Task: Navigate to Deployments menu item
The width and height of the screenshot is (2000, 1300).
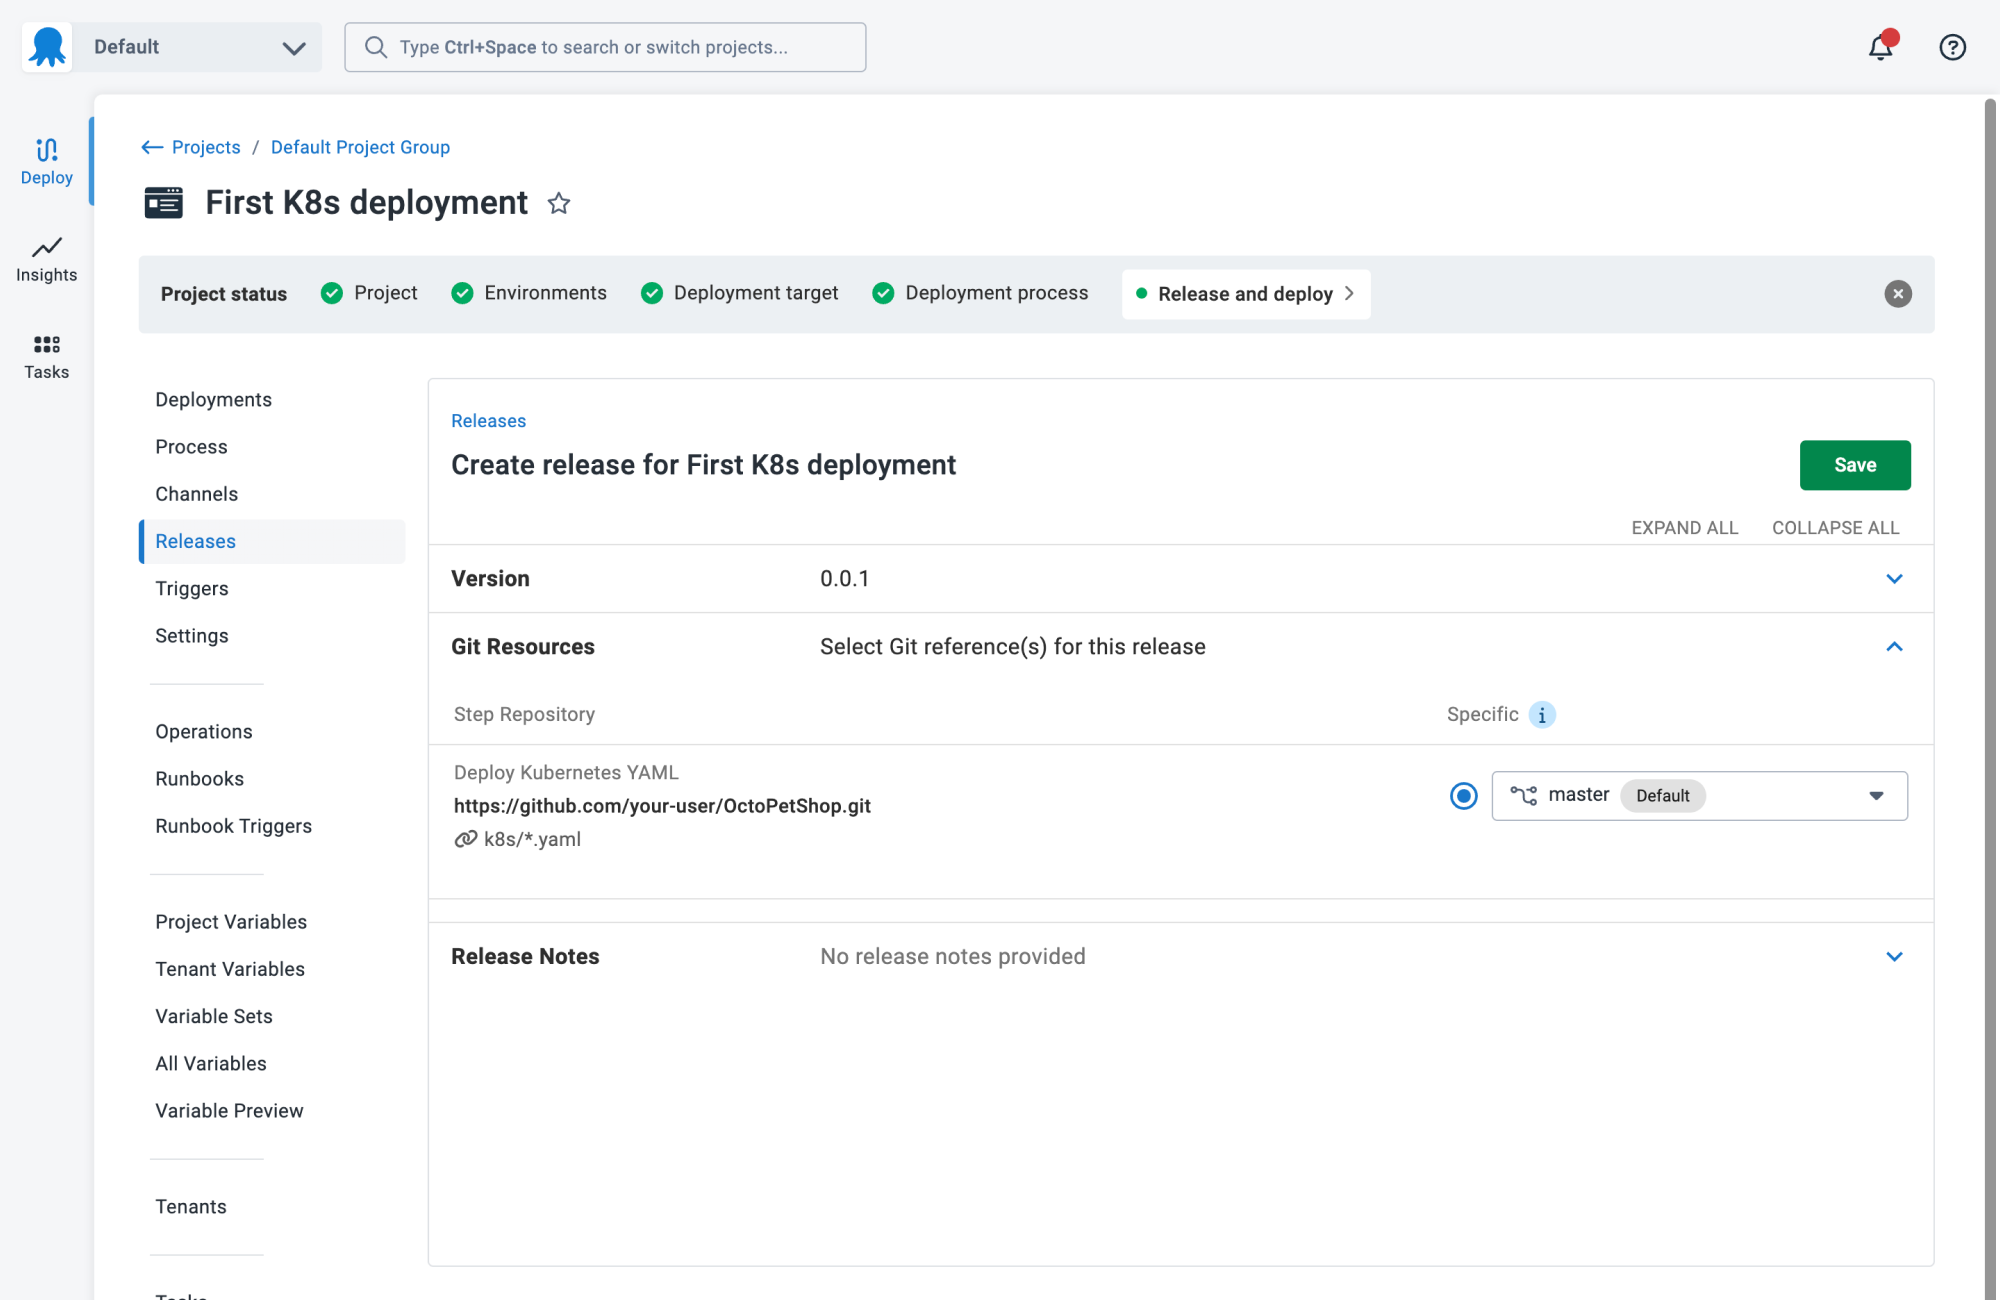Action: pos(213,398)
